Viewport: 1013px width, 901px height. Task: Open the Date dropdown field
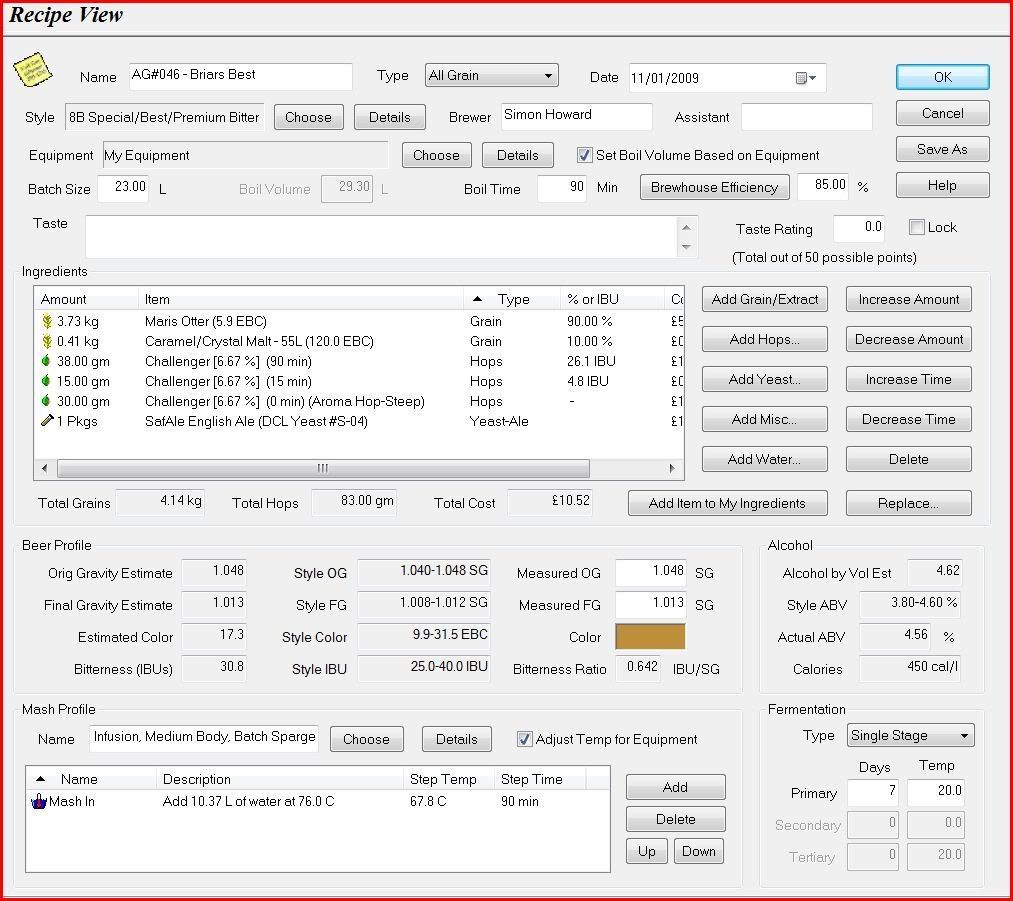pyautogui.click(x=727, y=78)
